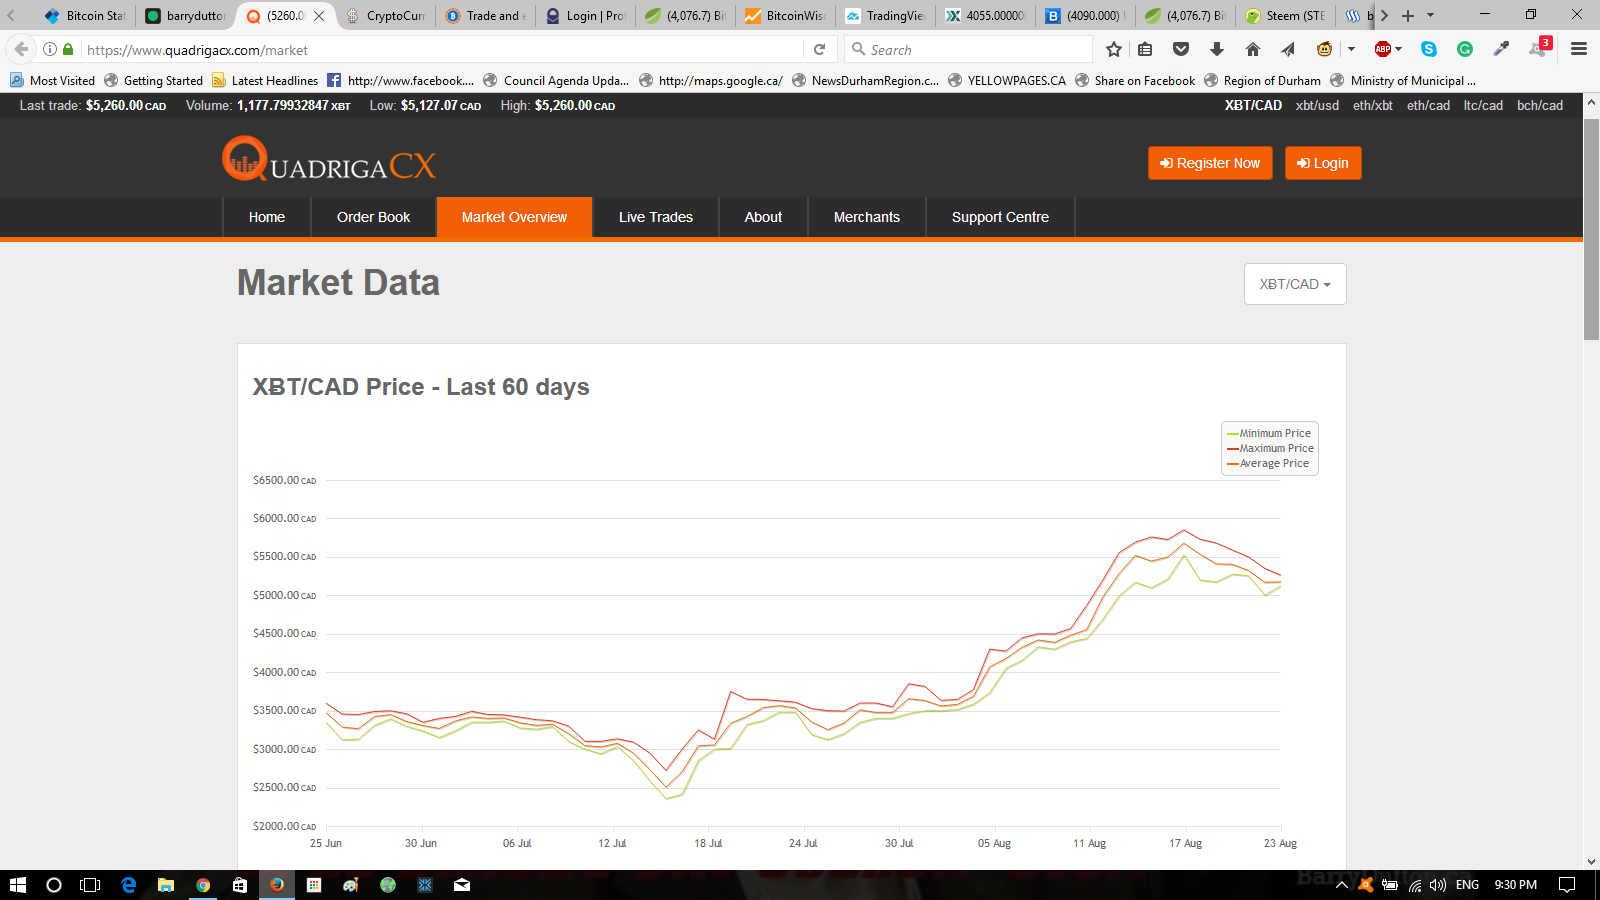Click the paper plane send icon

1288,49
